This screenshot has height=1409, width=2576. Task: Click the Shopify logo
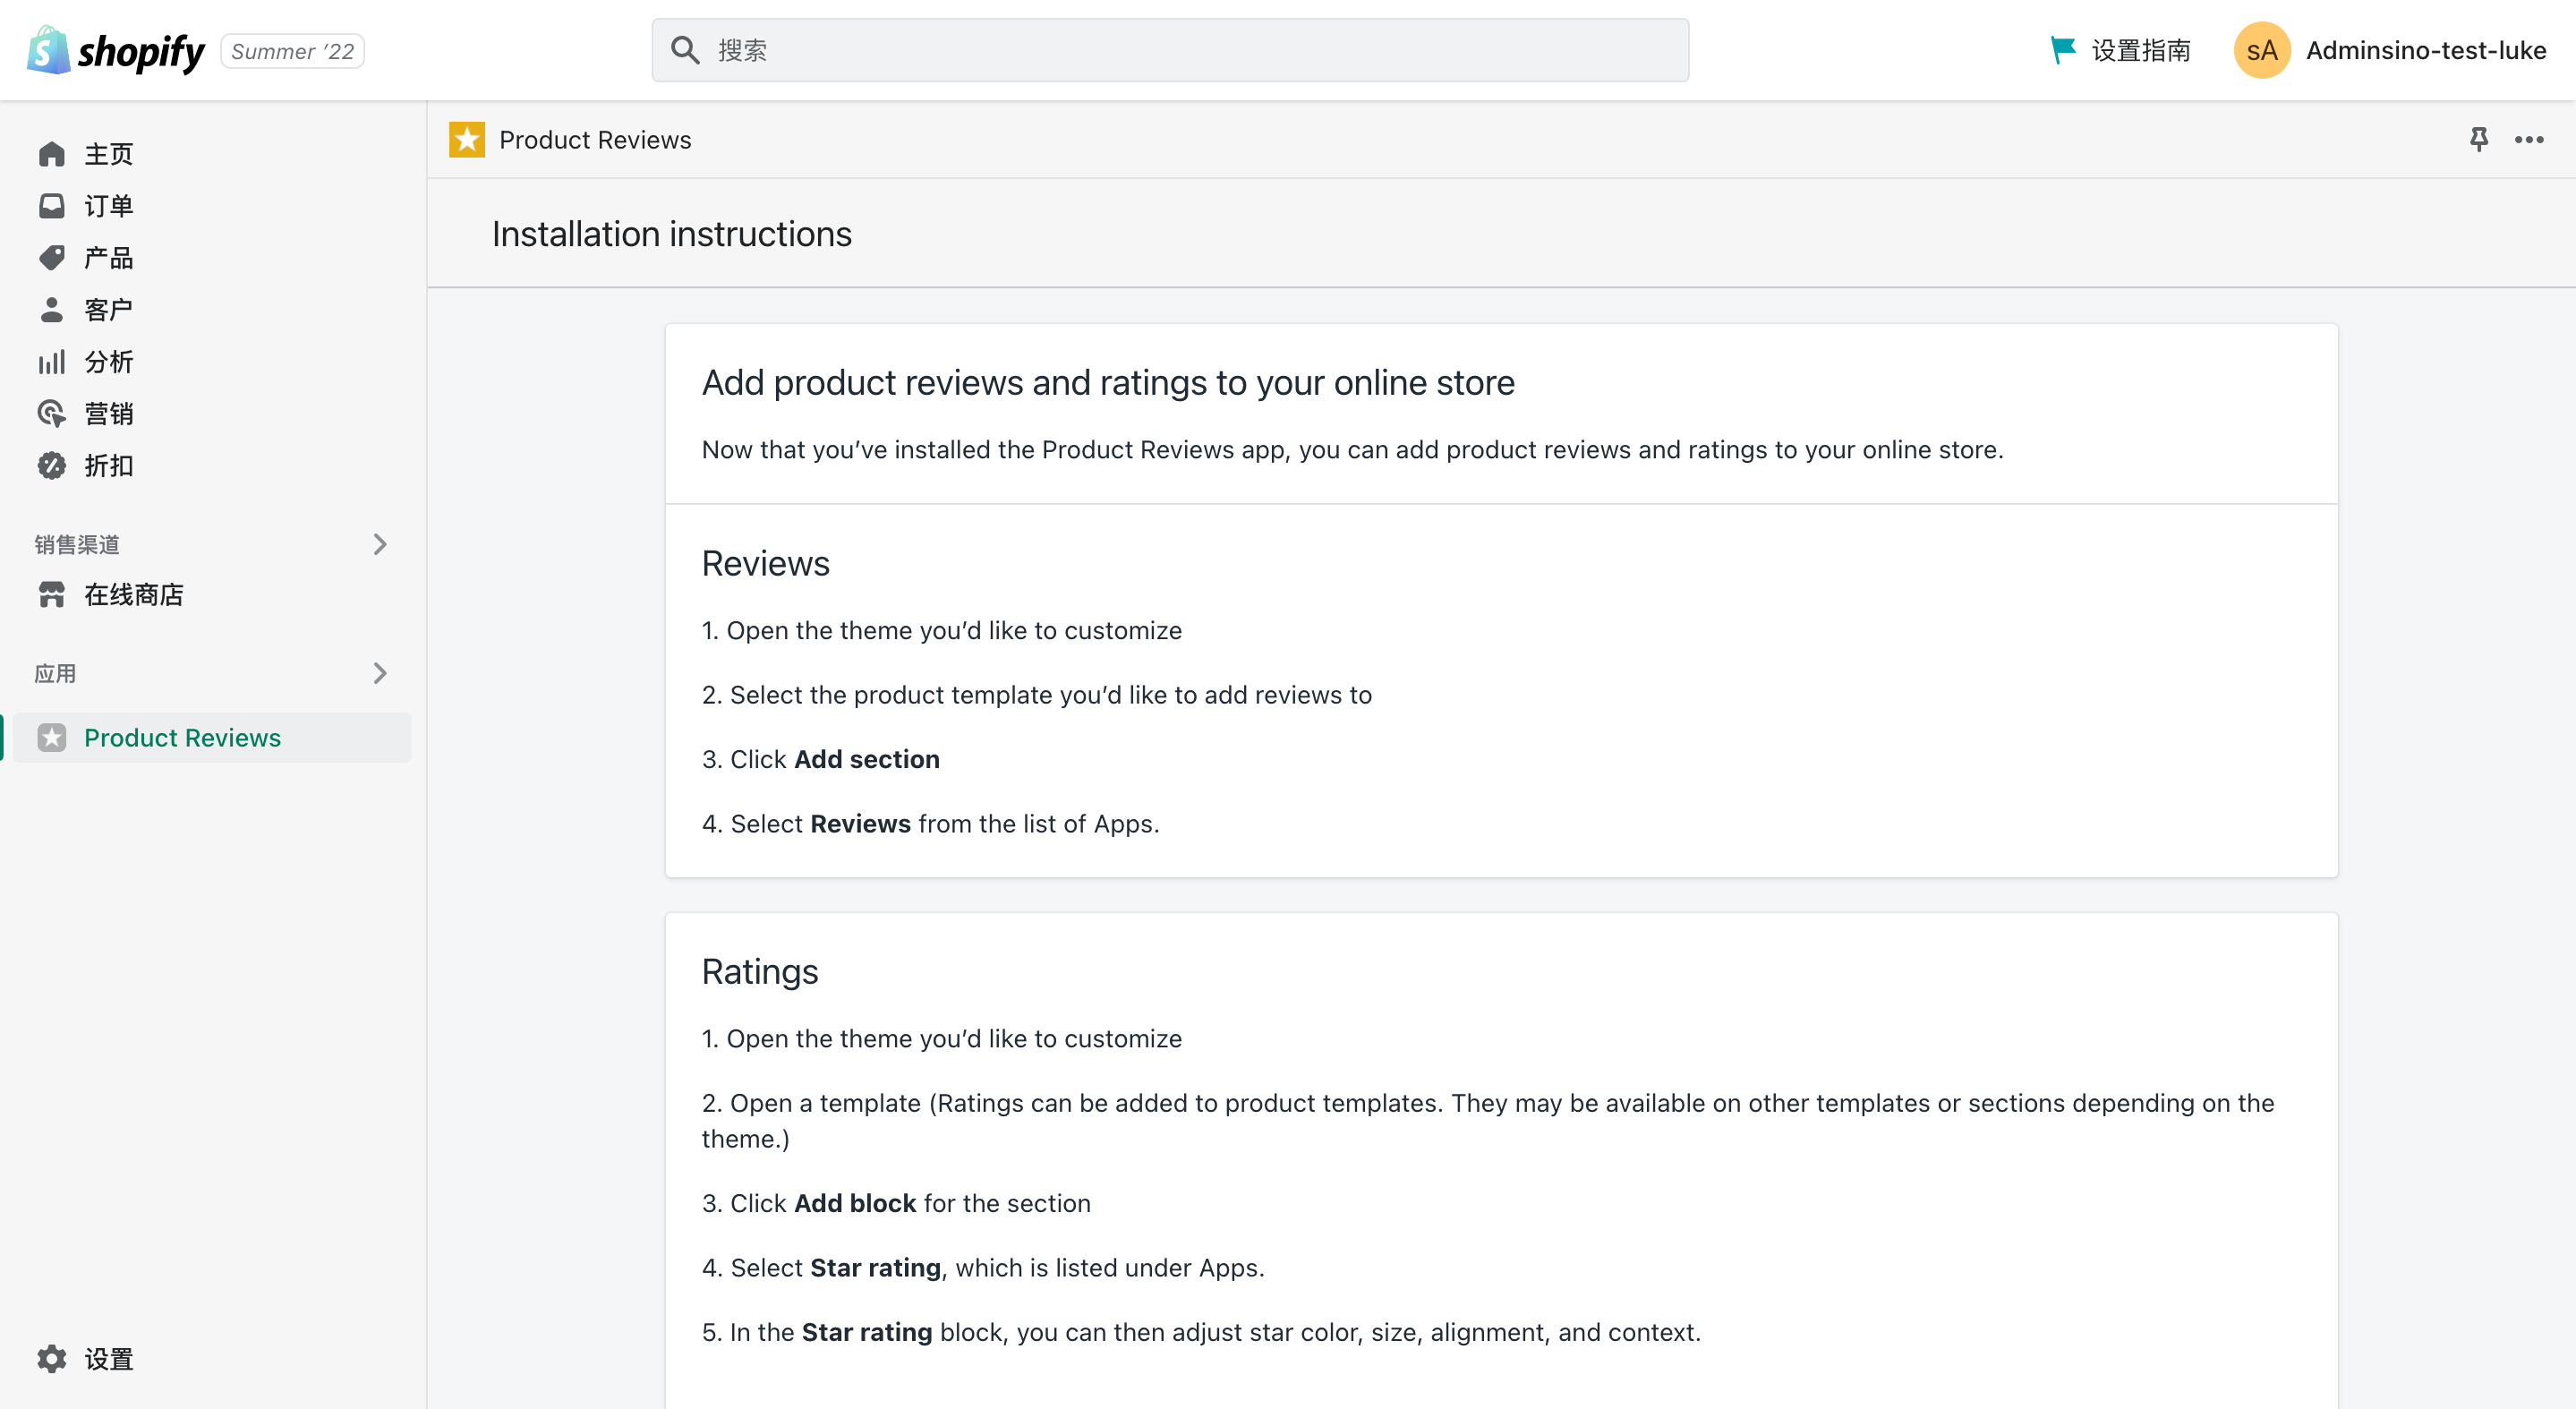tap(116, 50)
